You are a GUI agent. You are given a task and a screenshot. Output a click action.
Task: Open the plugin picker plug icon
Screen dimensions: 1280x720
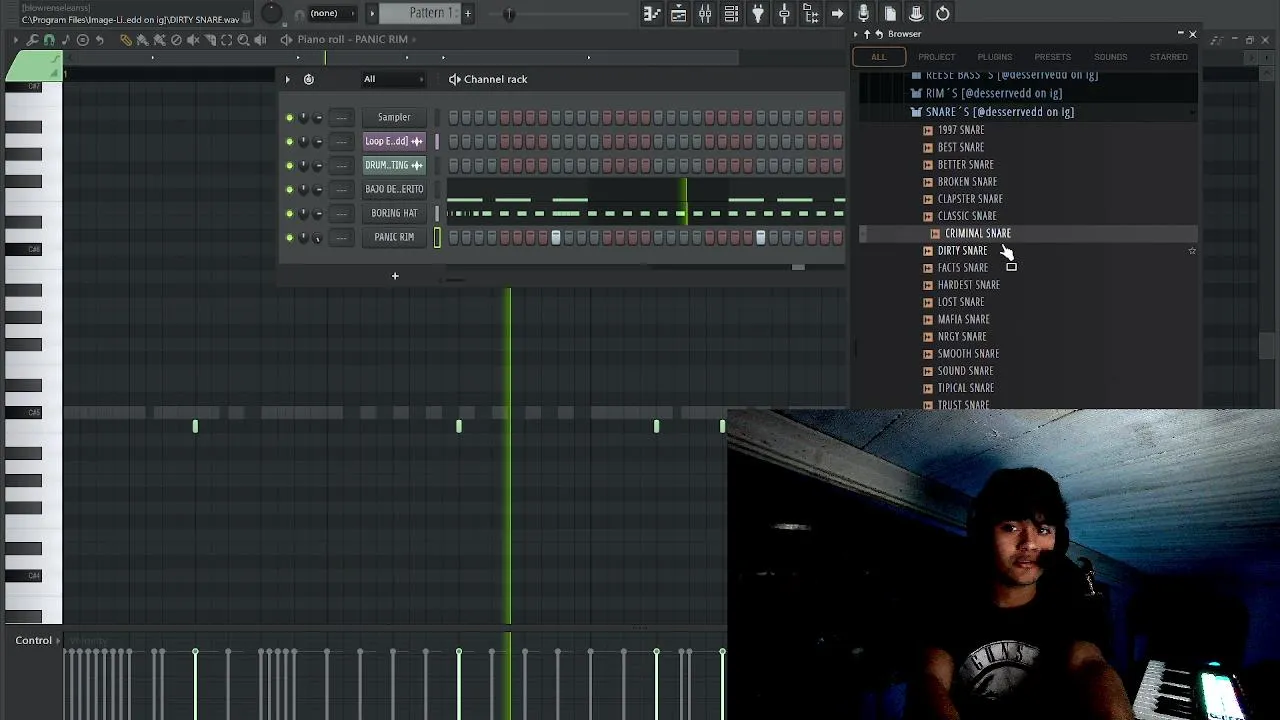point(758,13)
